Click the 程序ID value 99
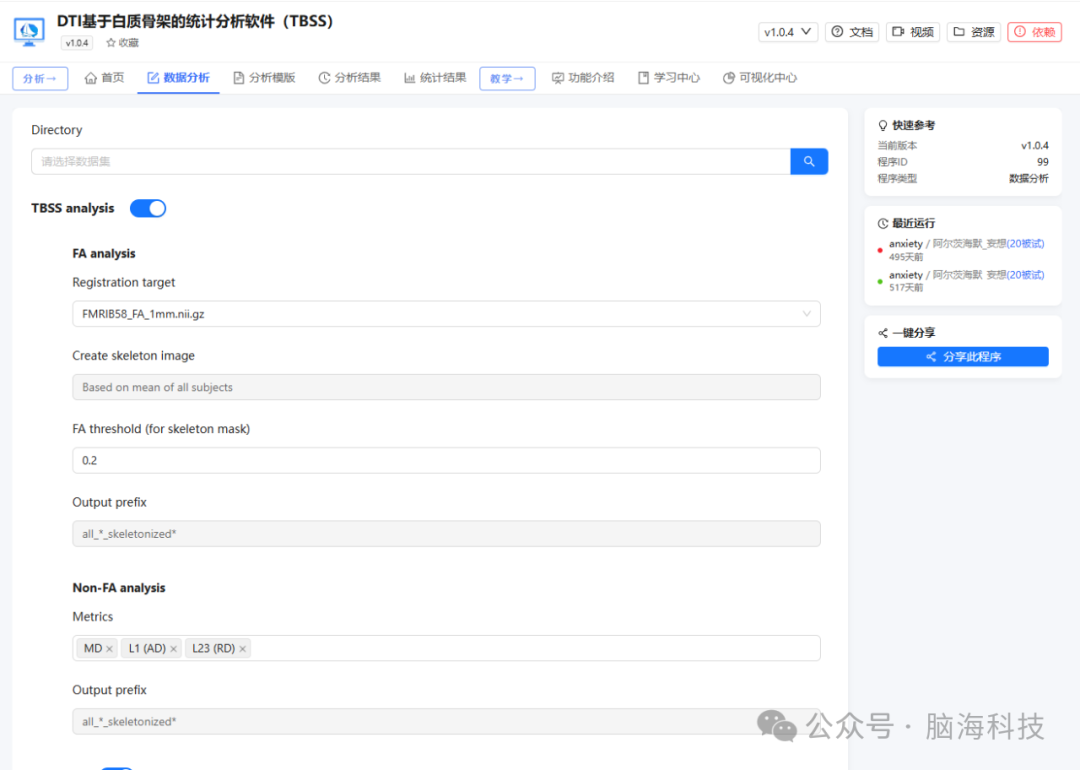 coord(1042,162)
